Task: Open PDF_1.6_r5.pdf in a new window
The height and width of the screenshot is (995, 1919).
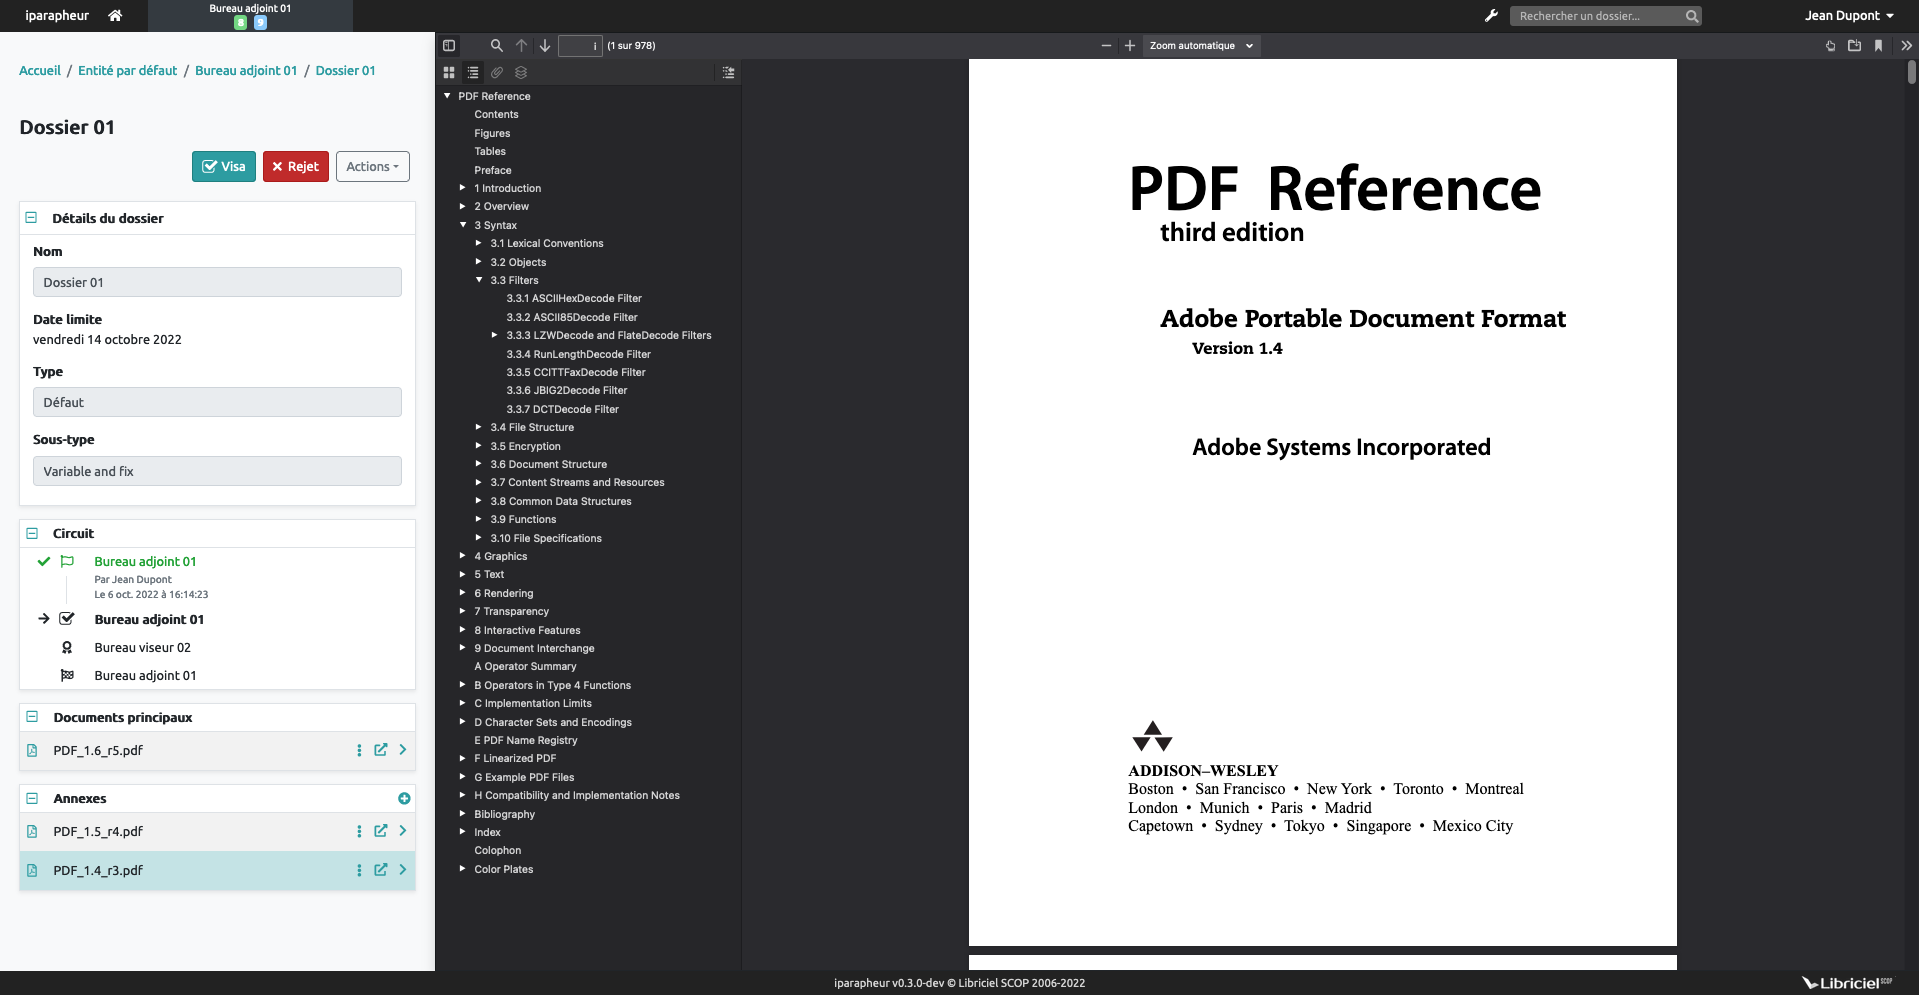Action: 381,750
